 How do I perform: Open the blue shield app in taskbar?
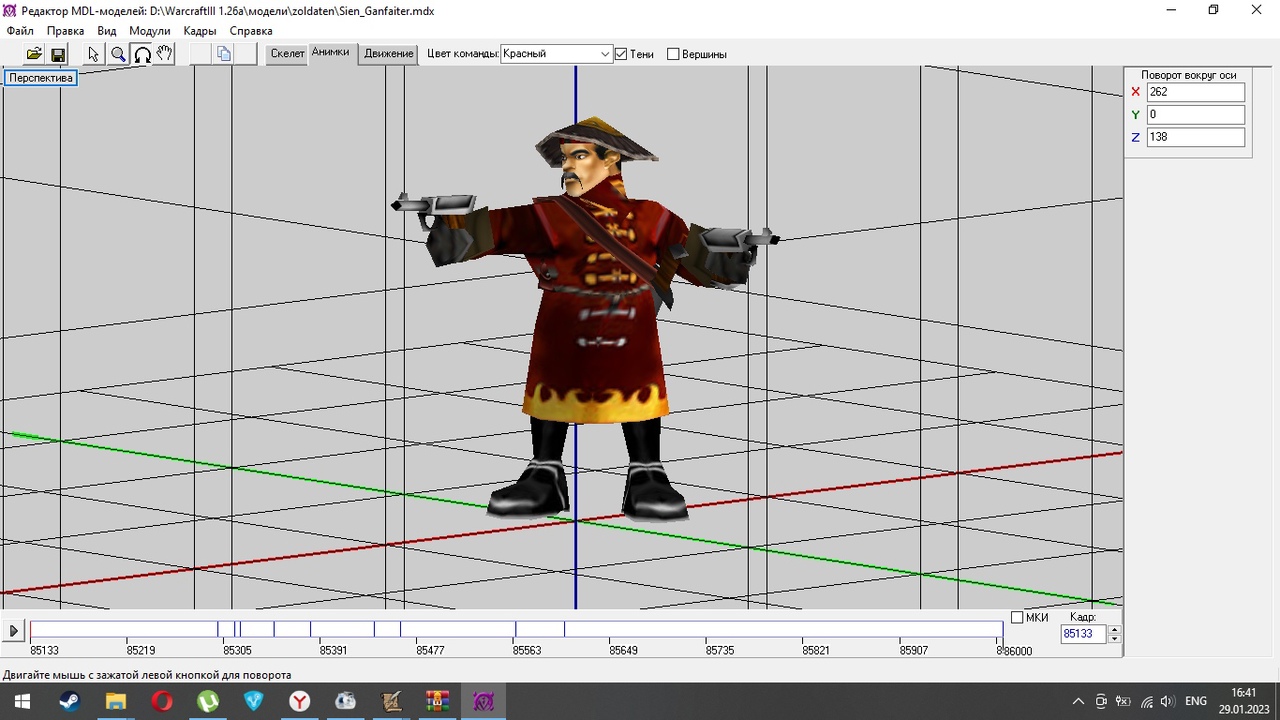(x=254, y=701)
